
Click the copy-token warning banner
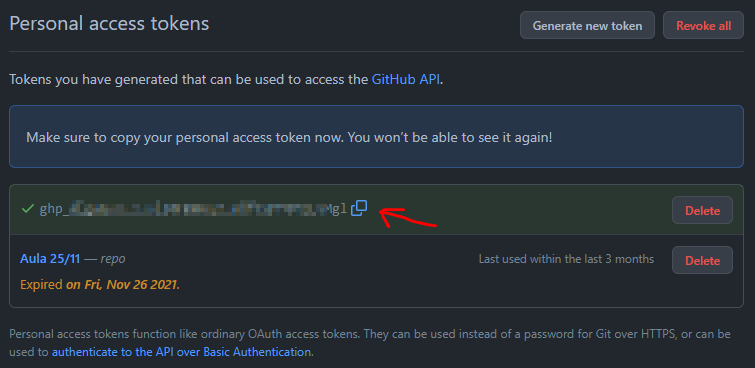[x=376, y=137]
